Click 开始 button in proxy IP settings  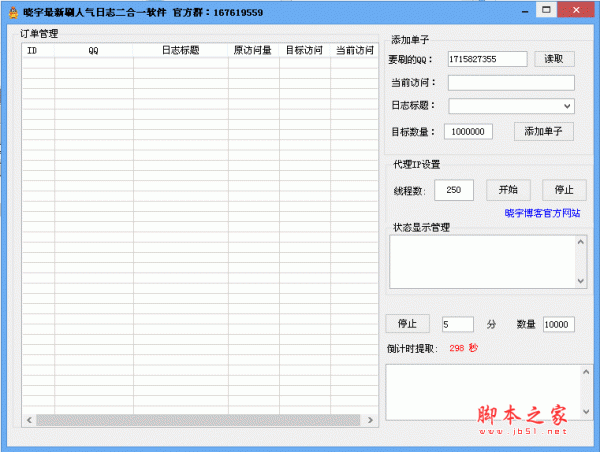(508, 190)
